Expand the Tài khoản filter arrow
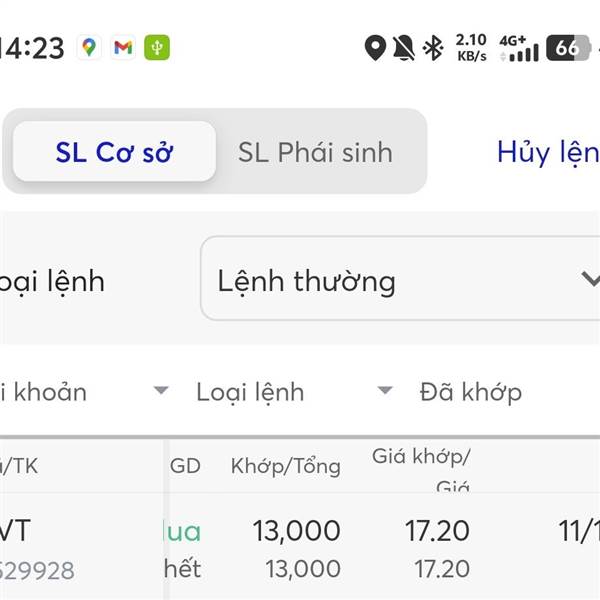 click(160, 391)
